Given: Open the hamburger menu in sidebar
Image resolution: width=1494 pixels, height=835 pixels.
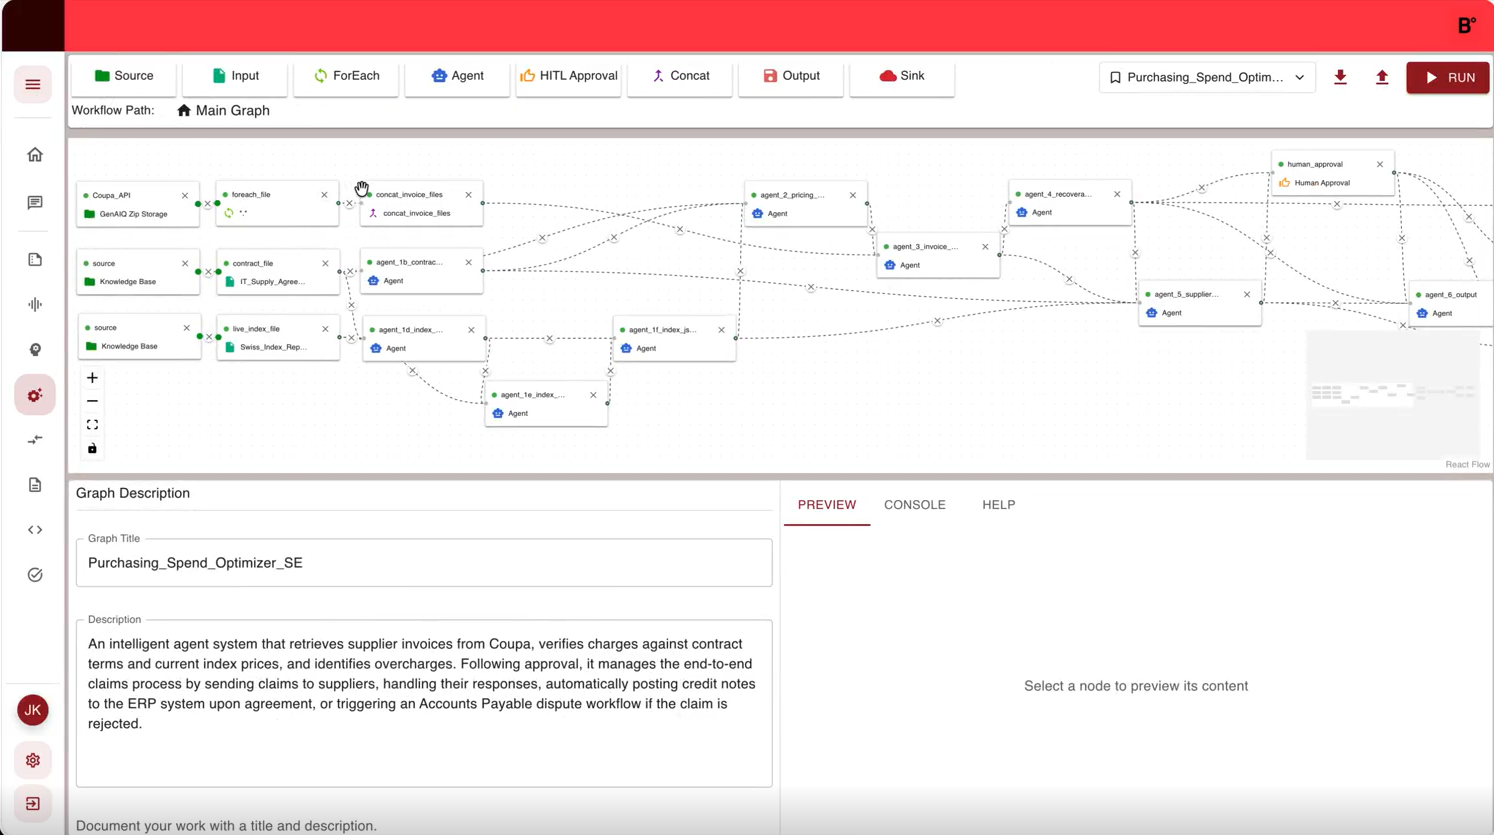Looking at the screenshot, I should (33, 85).
